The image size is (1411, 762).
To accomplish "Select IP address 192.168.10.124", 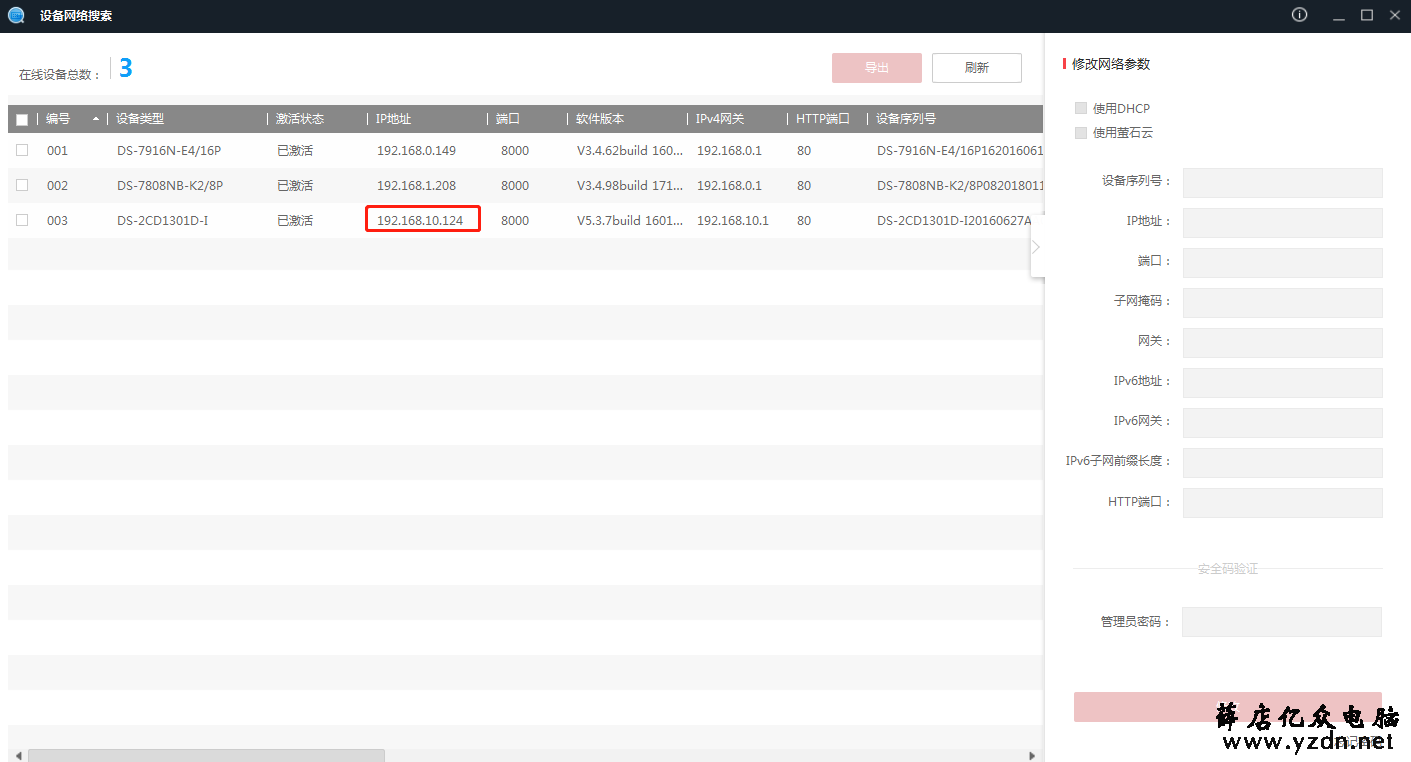I will 420,220.
